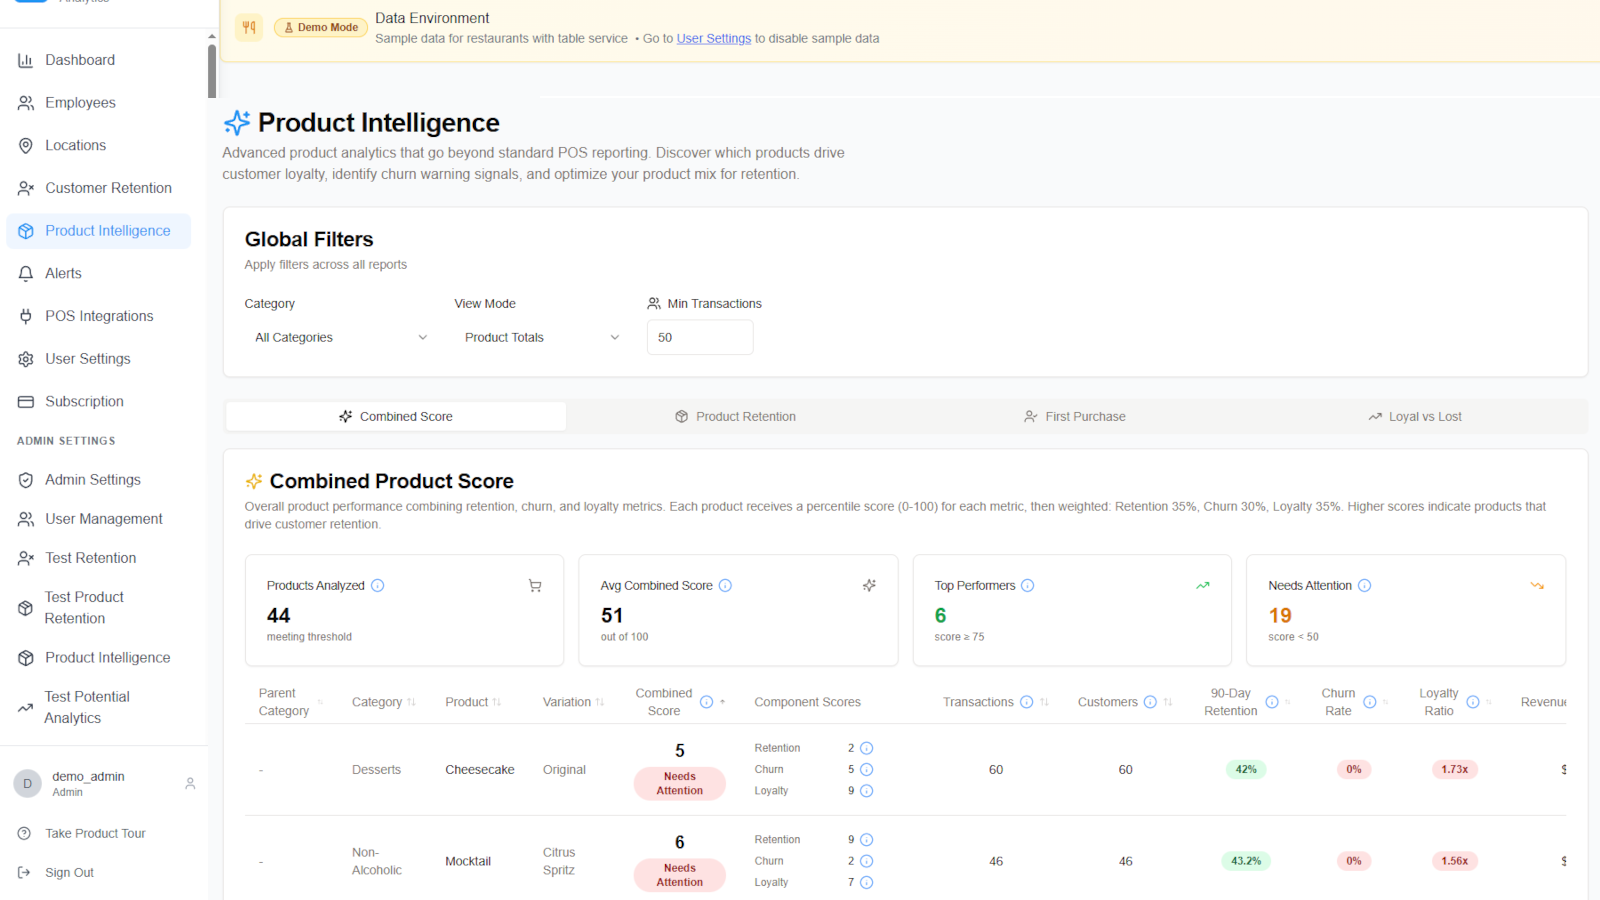Image resolution: width=1600 pixels, height=900 pixels.
Task: Click the User Settings link in the banner
Action: tap(714, 38)
